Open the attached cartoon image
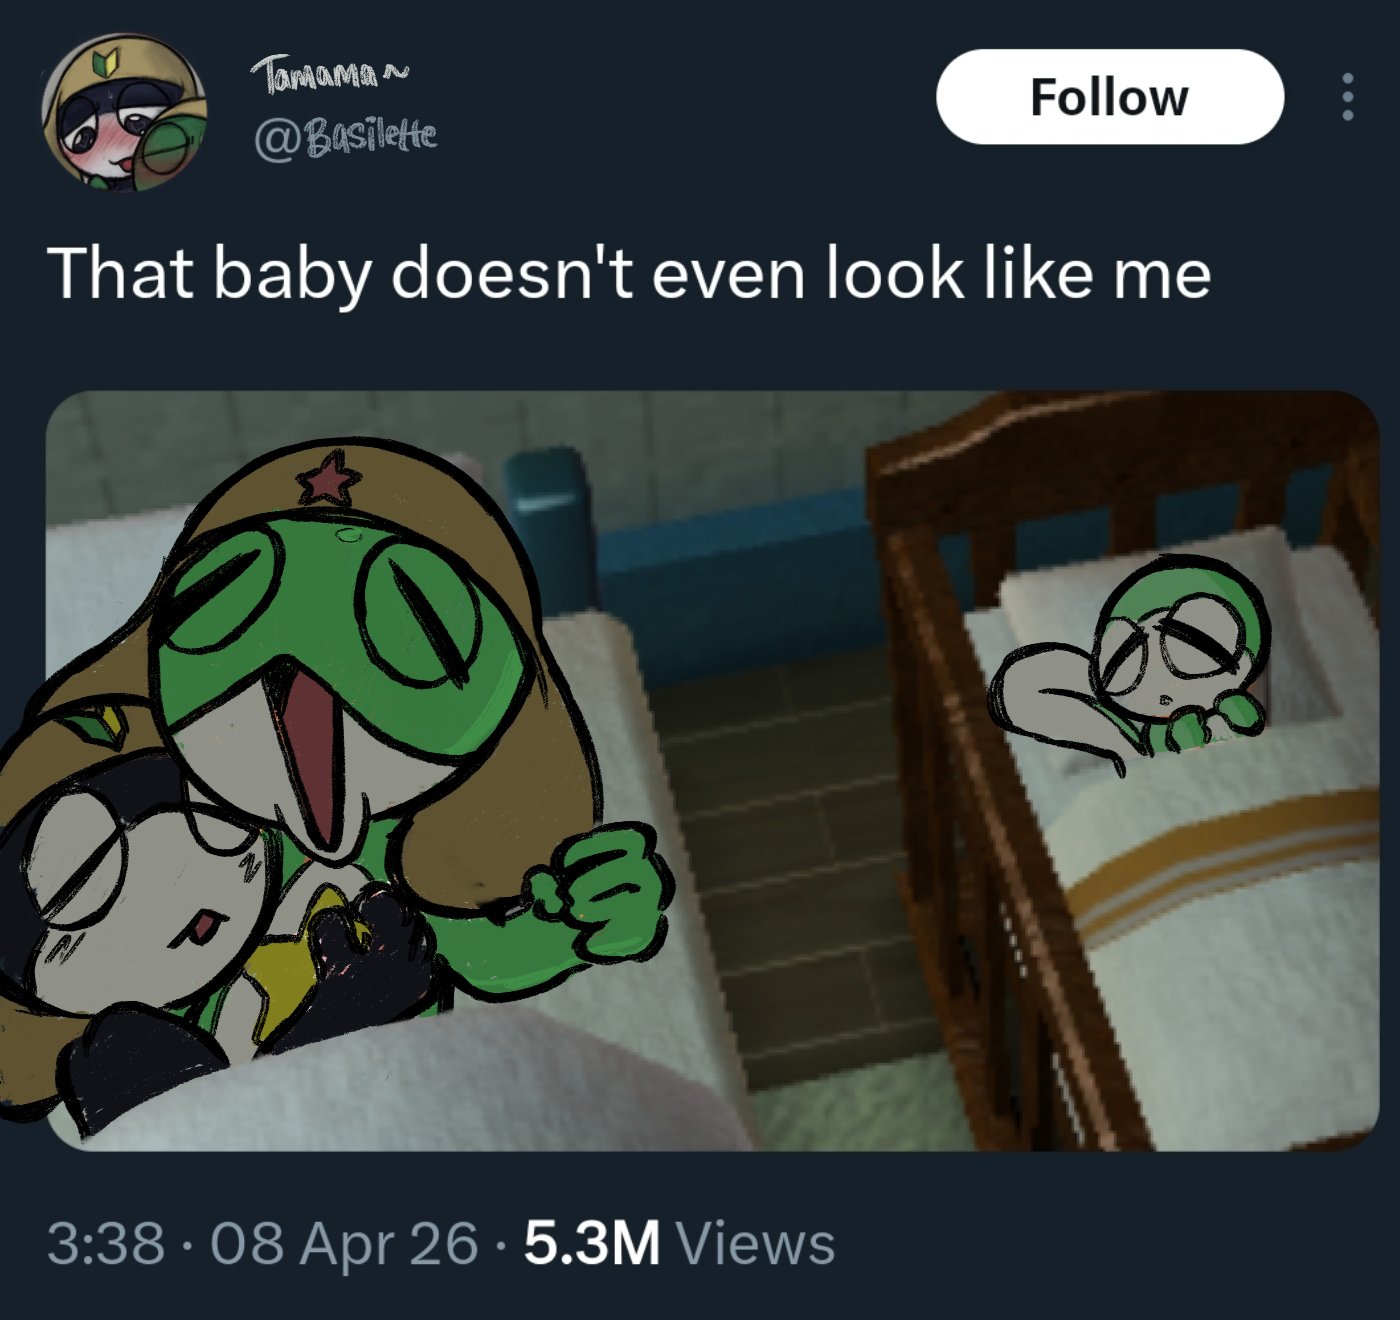 [x=712, y=771]
